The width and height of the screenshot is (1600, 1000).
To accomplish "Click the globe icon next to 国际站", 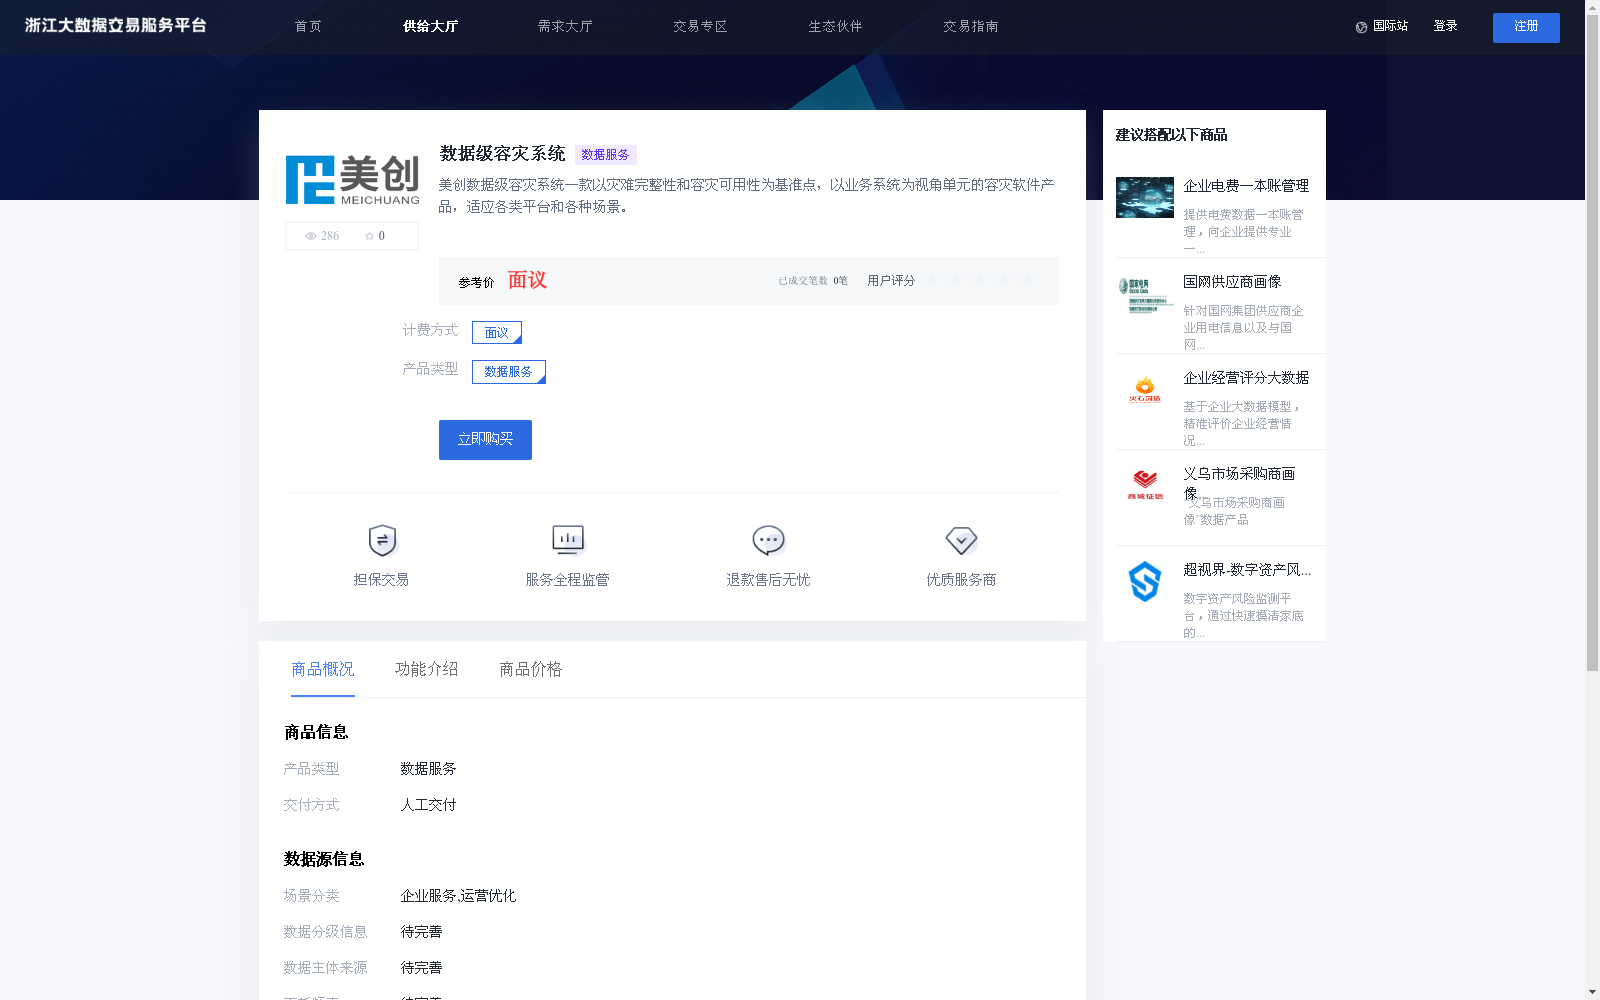I will tap(1361, 27).
